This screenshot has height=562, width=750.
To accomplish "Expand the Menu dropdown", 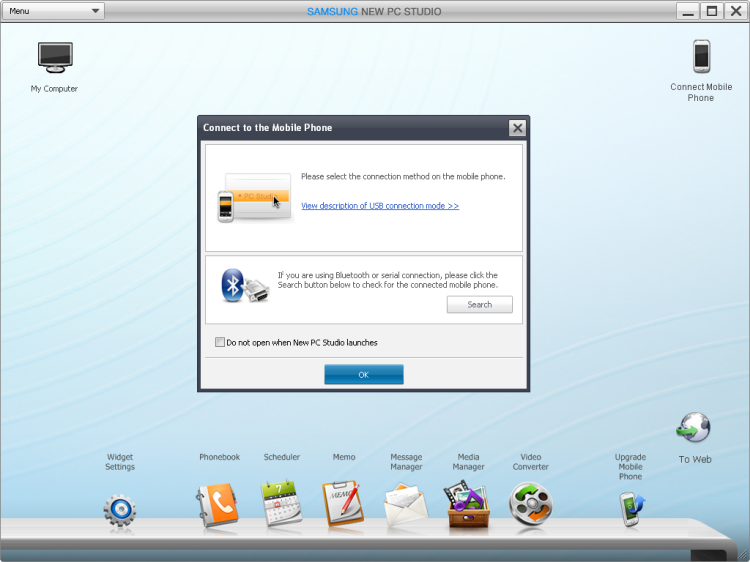I will (53, 11).
